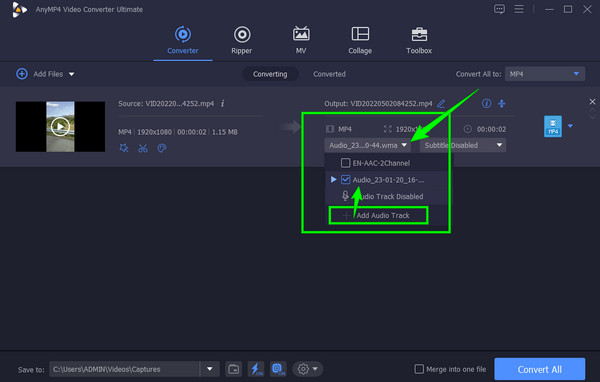The image size is (600, 382).
Task: Rename output file with pencil icon
Action: pos(441,103)
